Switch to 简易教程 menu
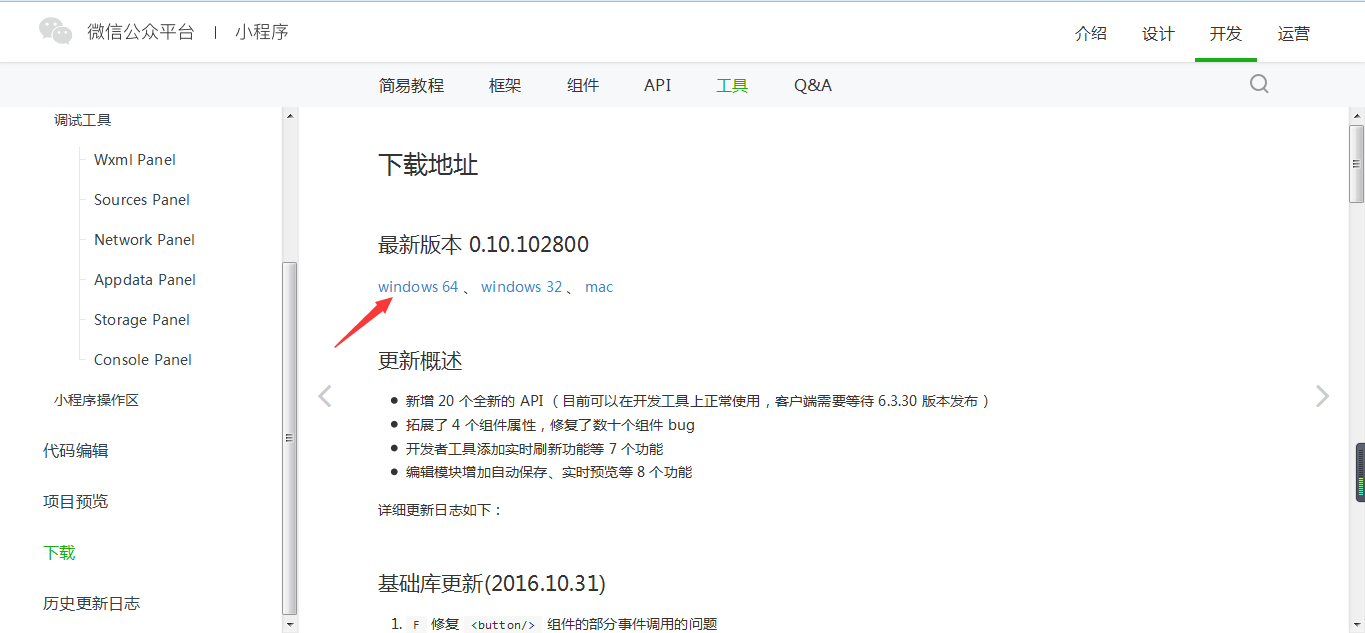This screenshot has width=1365, height=633. coord(411,85)
